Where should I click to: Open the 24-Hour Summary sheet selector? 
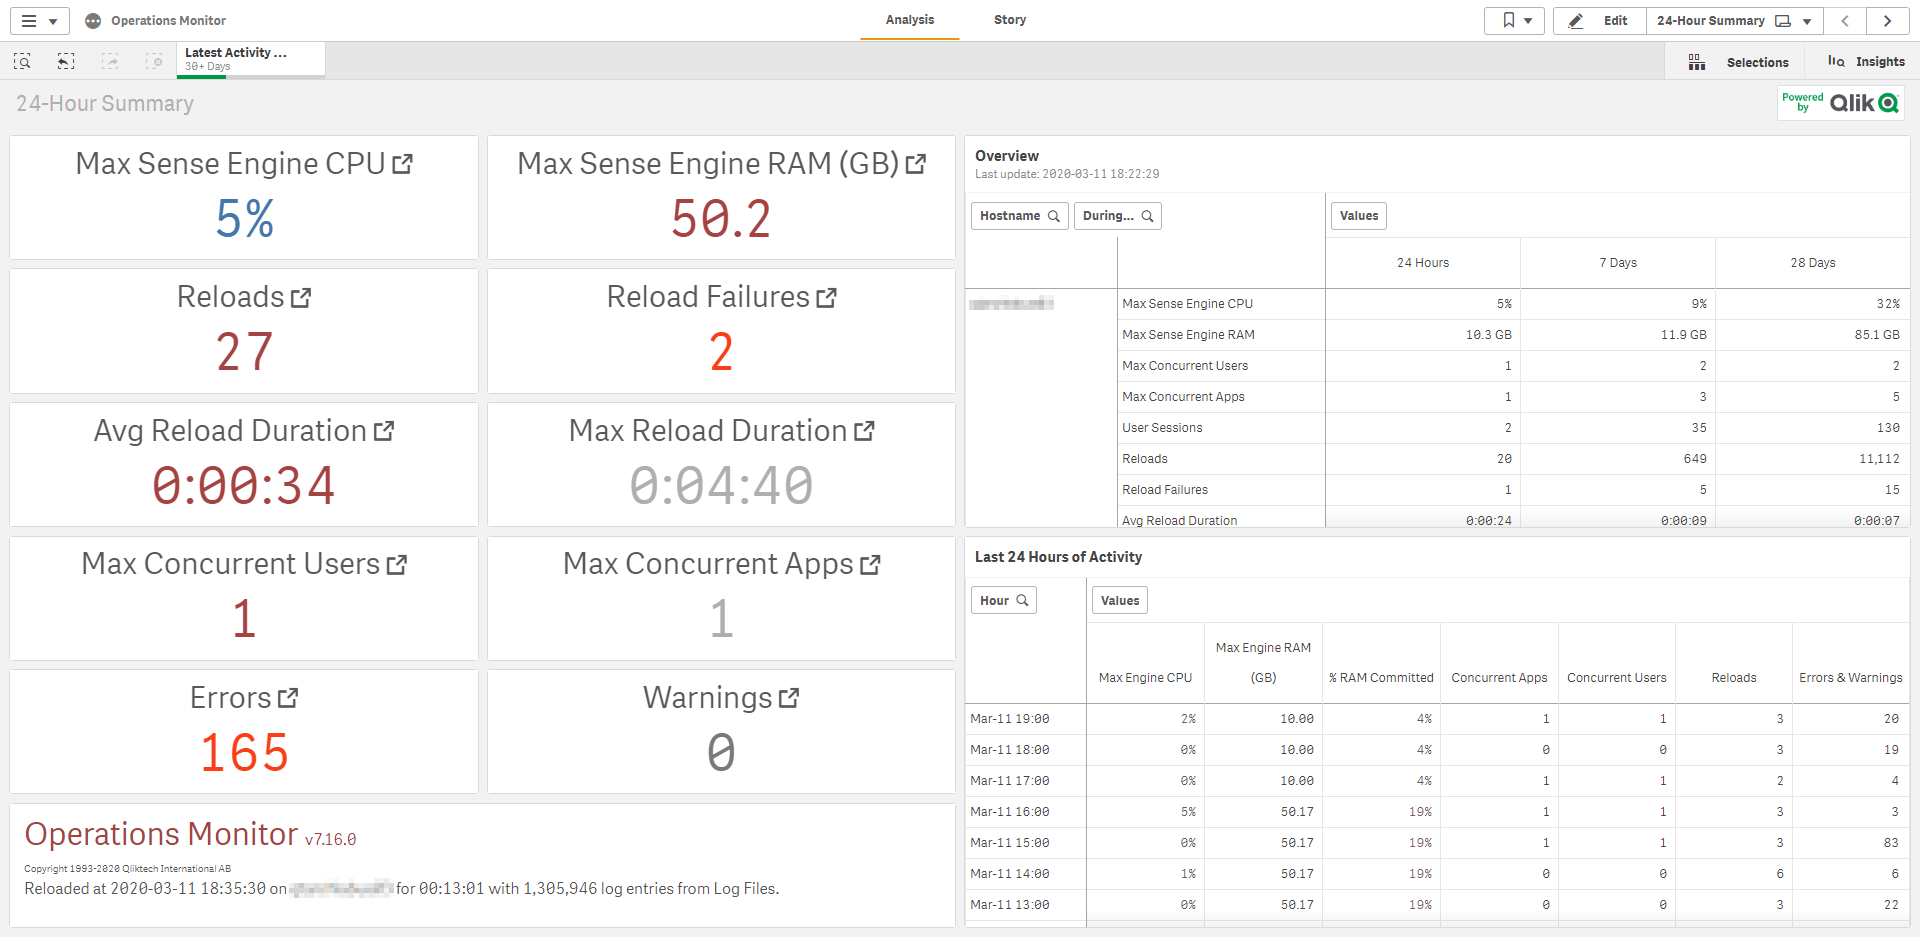pos(1734,21)
